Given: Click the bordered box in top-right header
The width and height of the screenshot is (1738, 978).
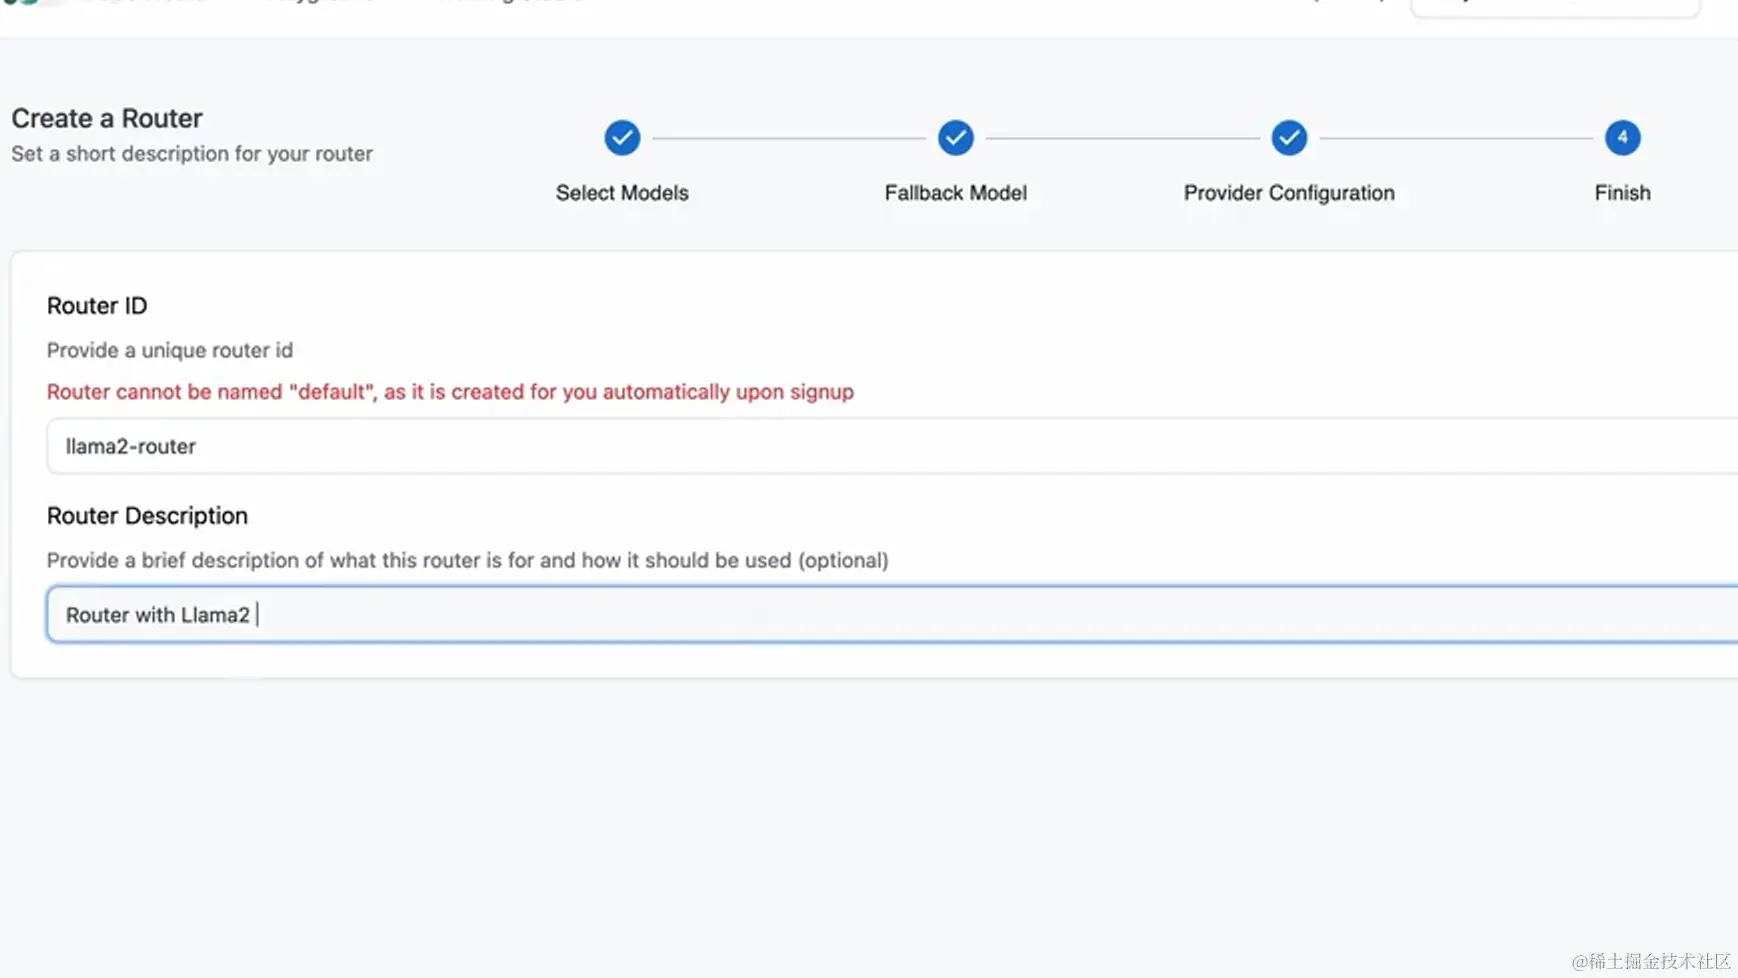Looking at the screenshot, I should tap(1554, 6).
